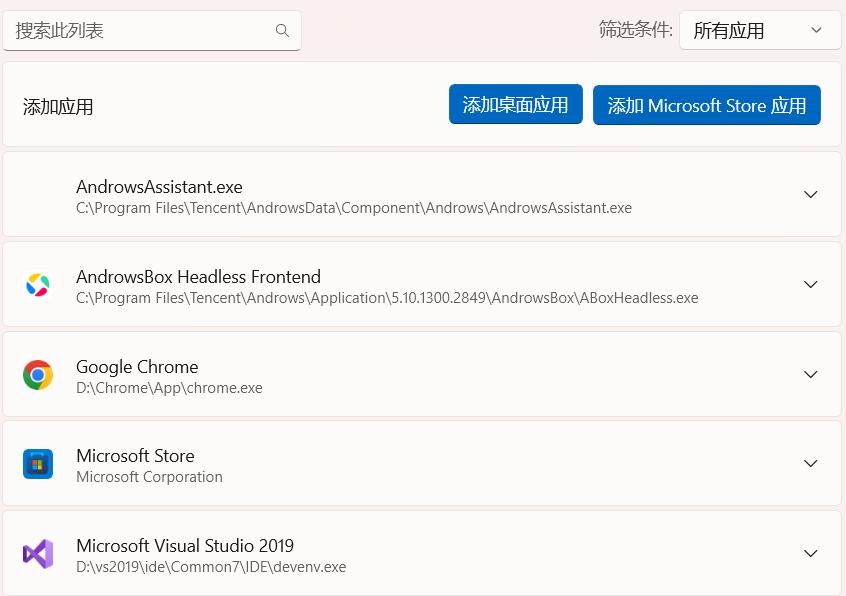This screenshot has height=596, width=846.
Task: Click the D:\Chrome\App\chrome.exe path
Action: point(169,388)
